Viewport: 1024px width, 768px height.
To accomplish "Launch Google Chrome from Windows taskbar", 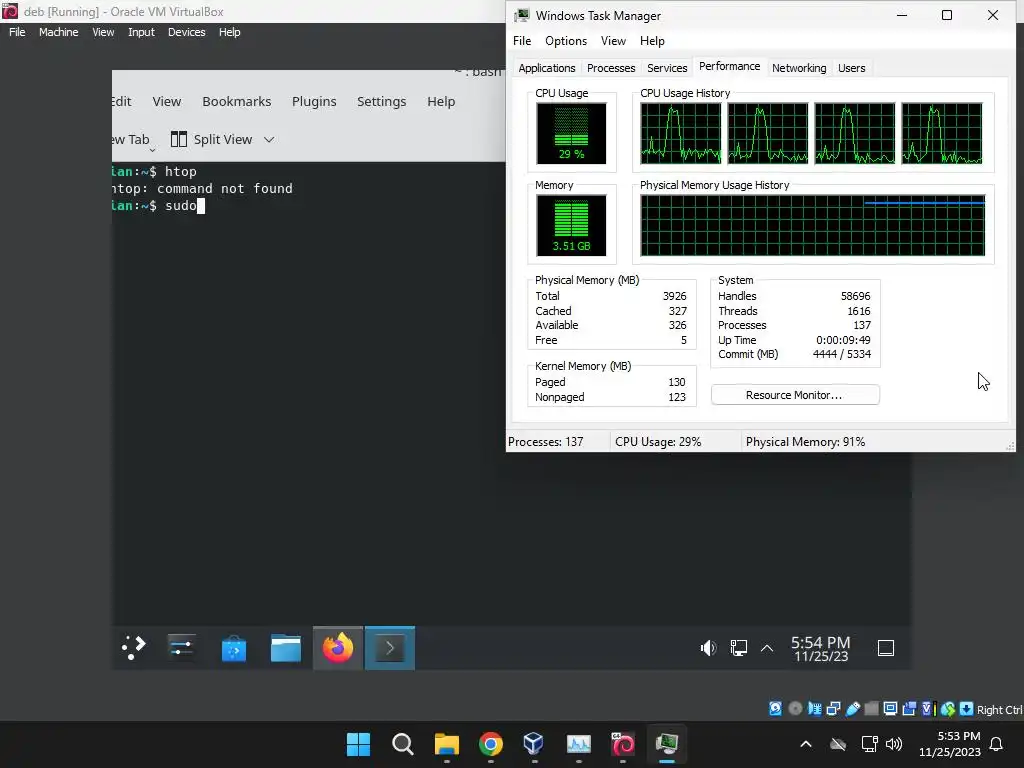I will pyautogui.click(x=490, y=744).
